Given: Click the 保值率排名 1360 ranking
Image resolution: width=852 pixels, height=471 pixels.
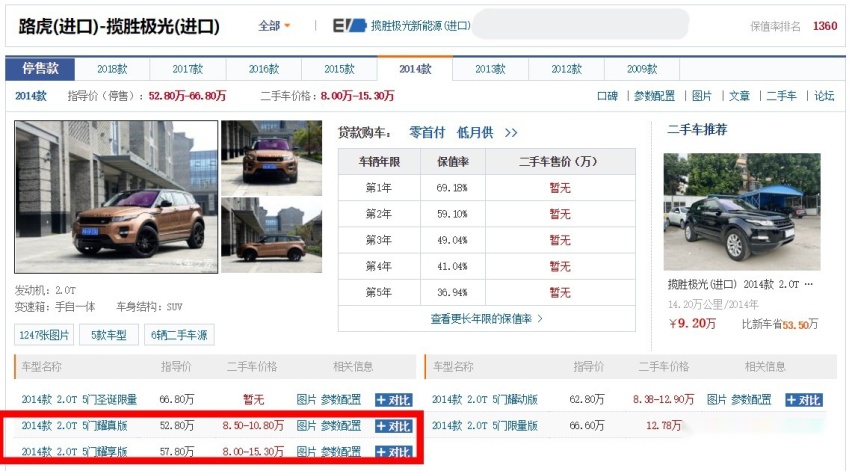Looking at the screenshot, I should 793,26.
